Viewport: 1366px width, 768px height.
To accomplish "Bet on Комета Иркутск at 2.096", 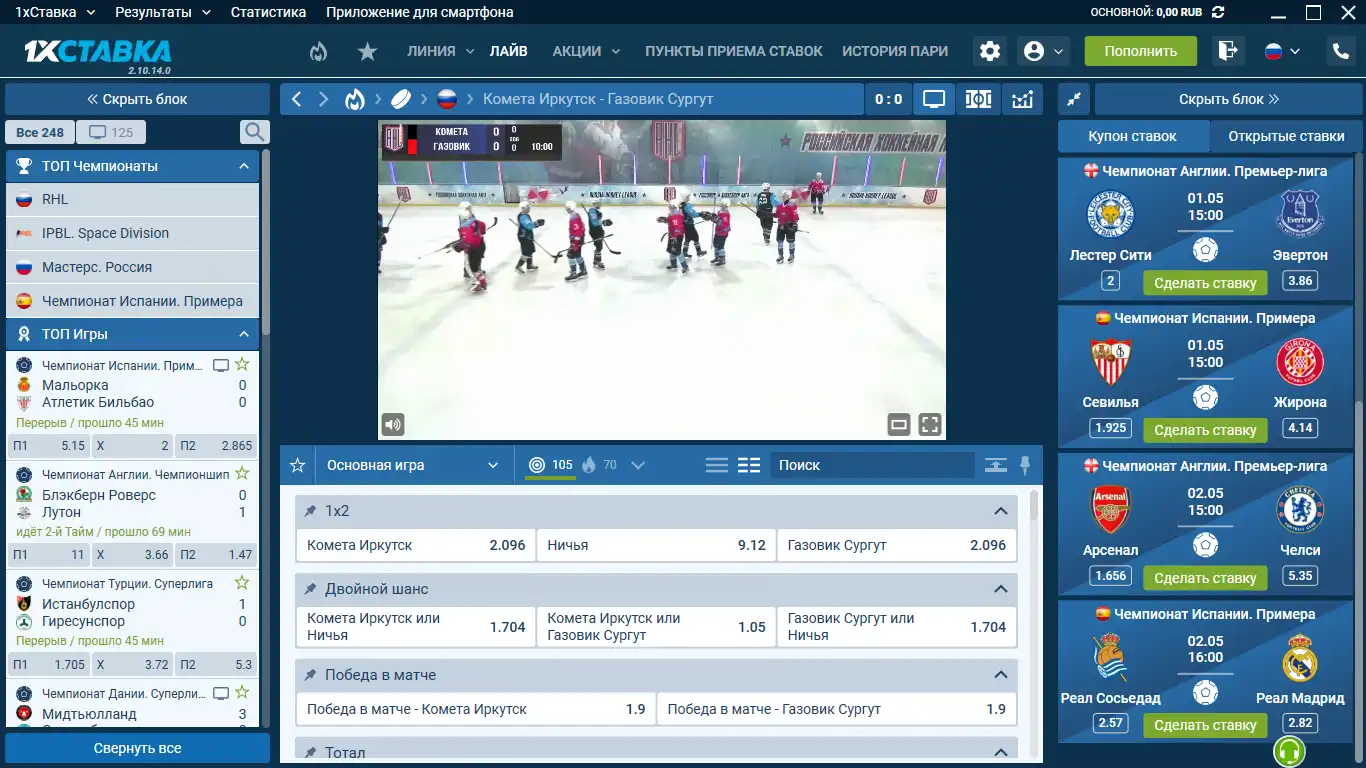I will pyautogui.click(x=416, y=545).
